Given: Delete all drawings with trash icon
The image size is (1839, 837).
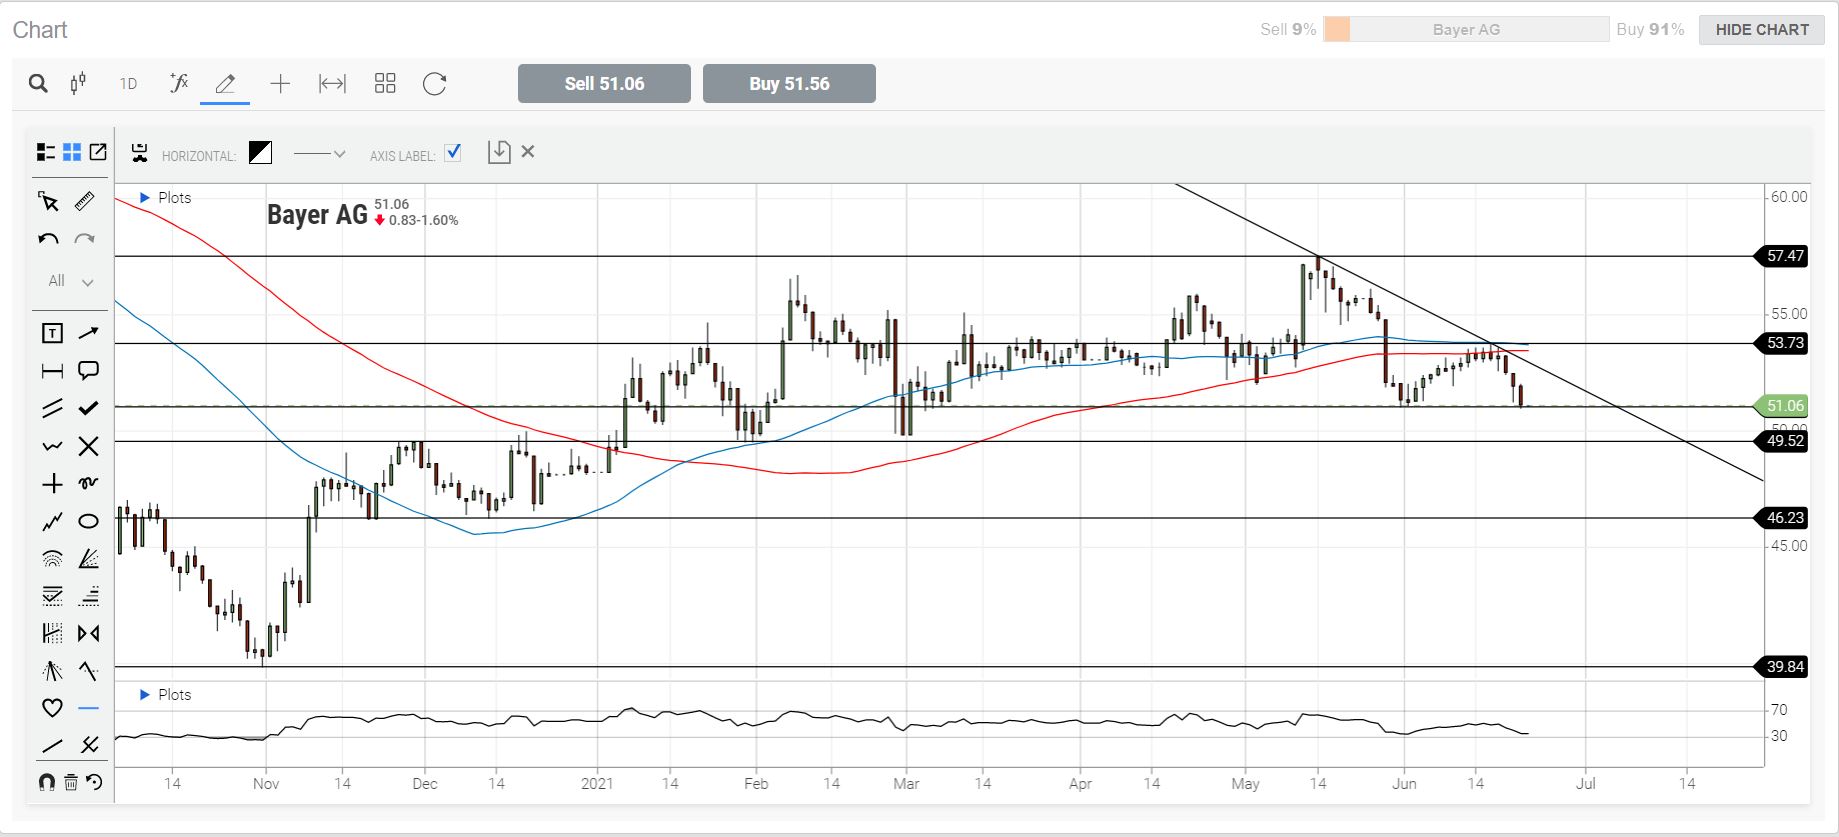Looking at the screenshot, I should coord(71,783).
